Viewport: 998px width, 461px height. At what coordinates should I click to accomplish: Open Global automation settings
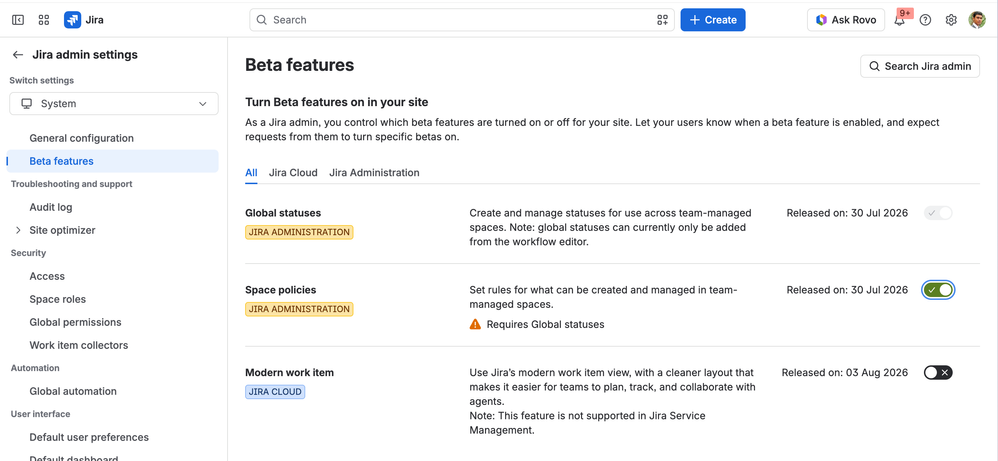tap(73, 390)
